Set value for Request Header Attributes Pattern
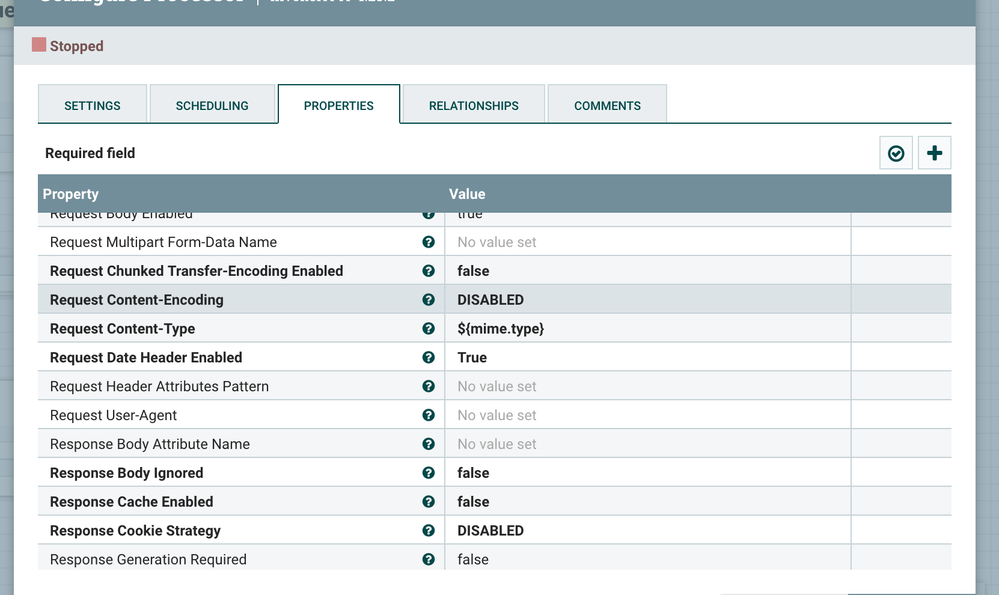The image size is (999, 595). (647, 386)
